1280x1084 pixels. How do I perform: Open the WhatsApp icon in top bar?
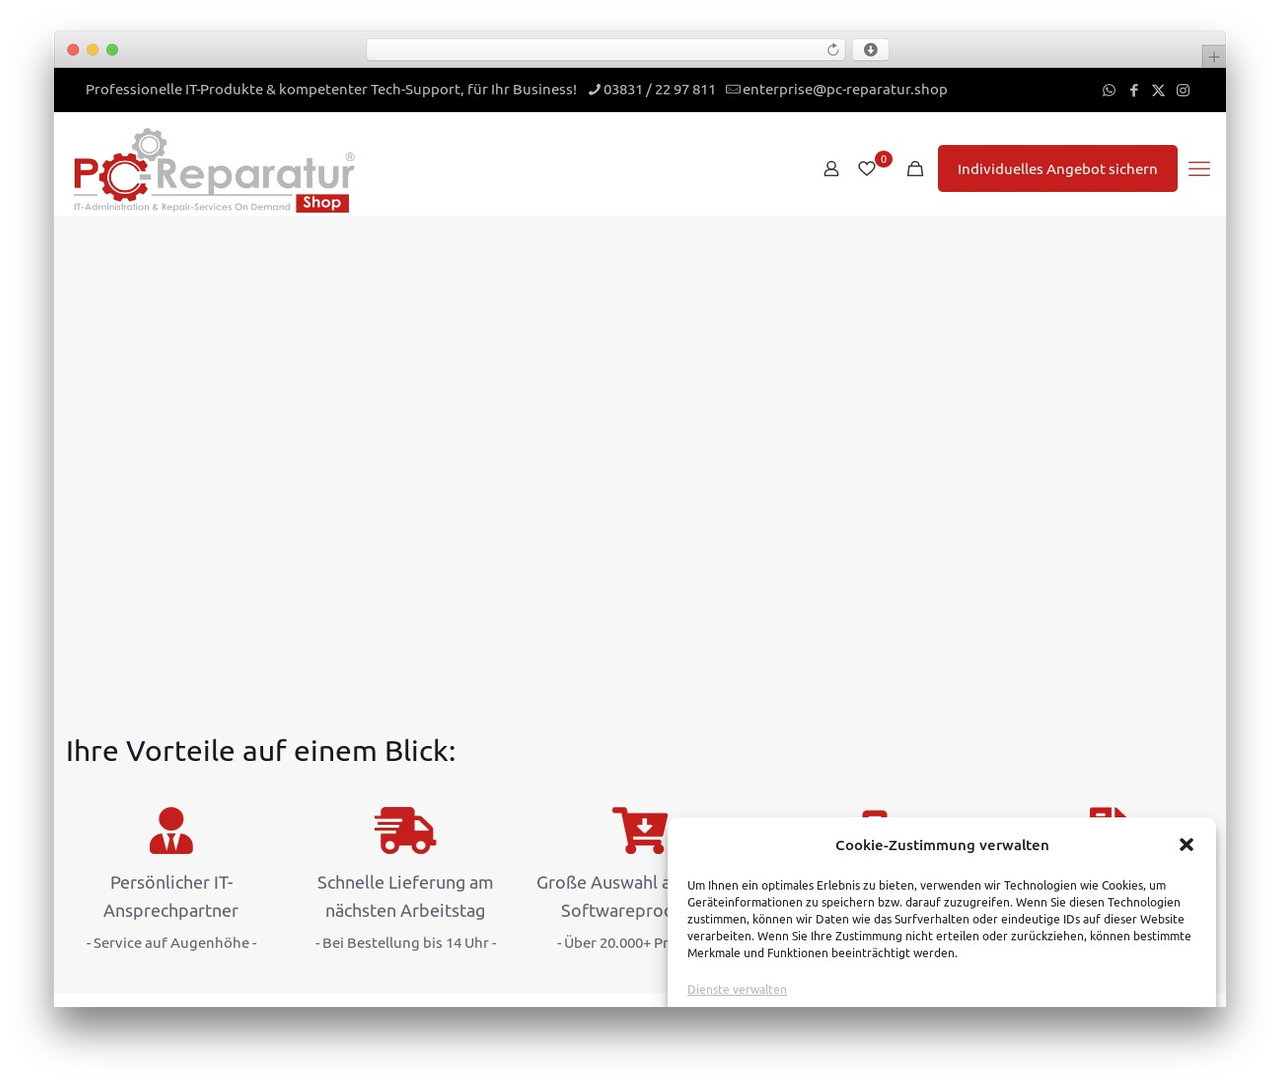(x=1109, y=90)
